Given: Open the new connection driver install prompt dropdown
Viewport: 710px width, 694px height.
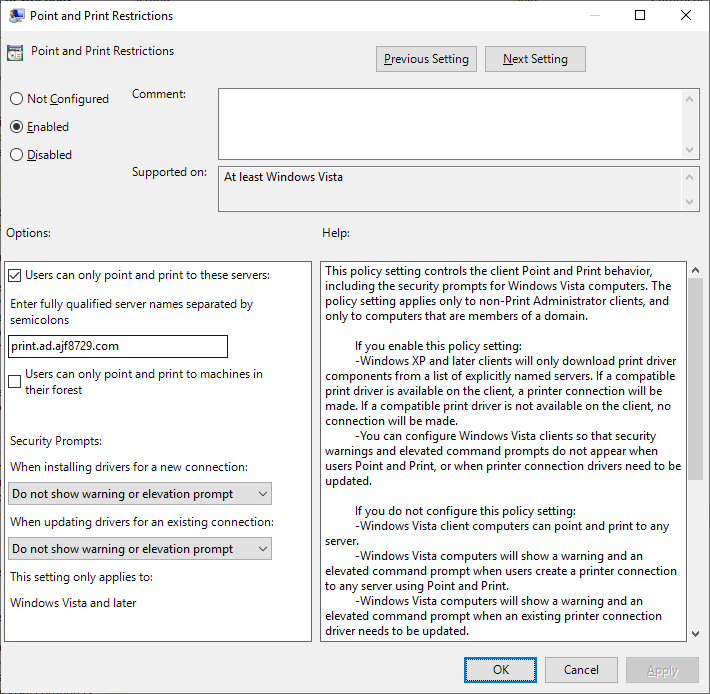Looking at the screenshot, I should [x=140, y=493].
